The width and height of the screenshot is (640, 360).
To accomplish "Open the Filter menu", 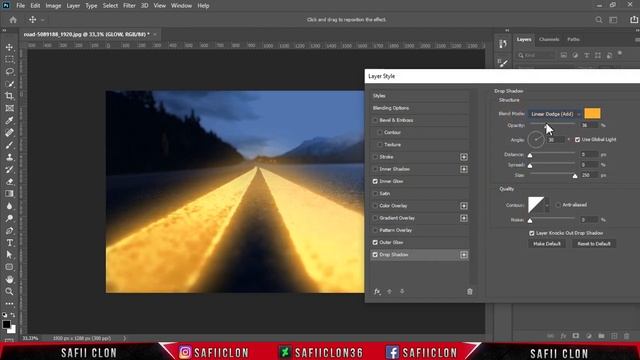I will (129, 6).
